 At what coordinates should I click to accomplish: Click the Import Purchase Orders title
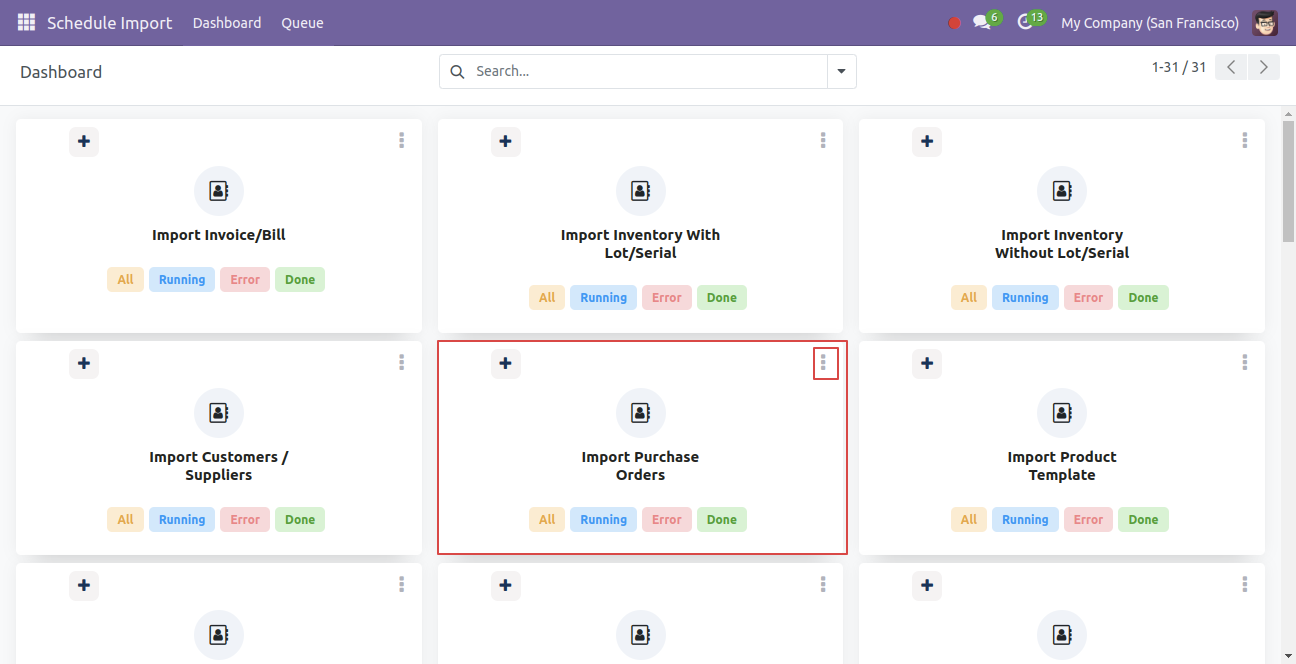[640, 466]
